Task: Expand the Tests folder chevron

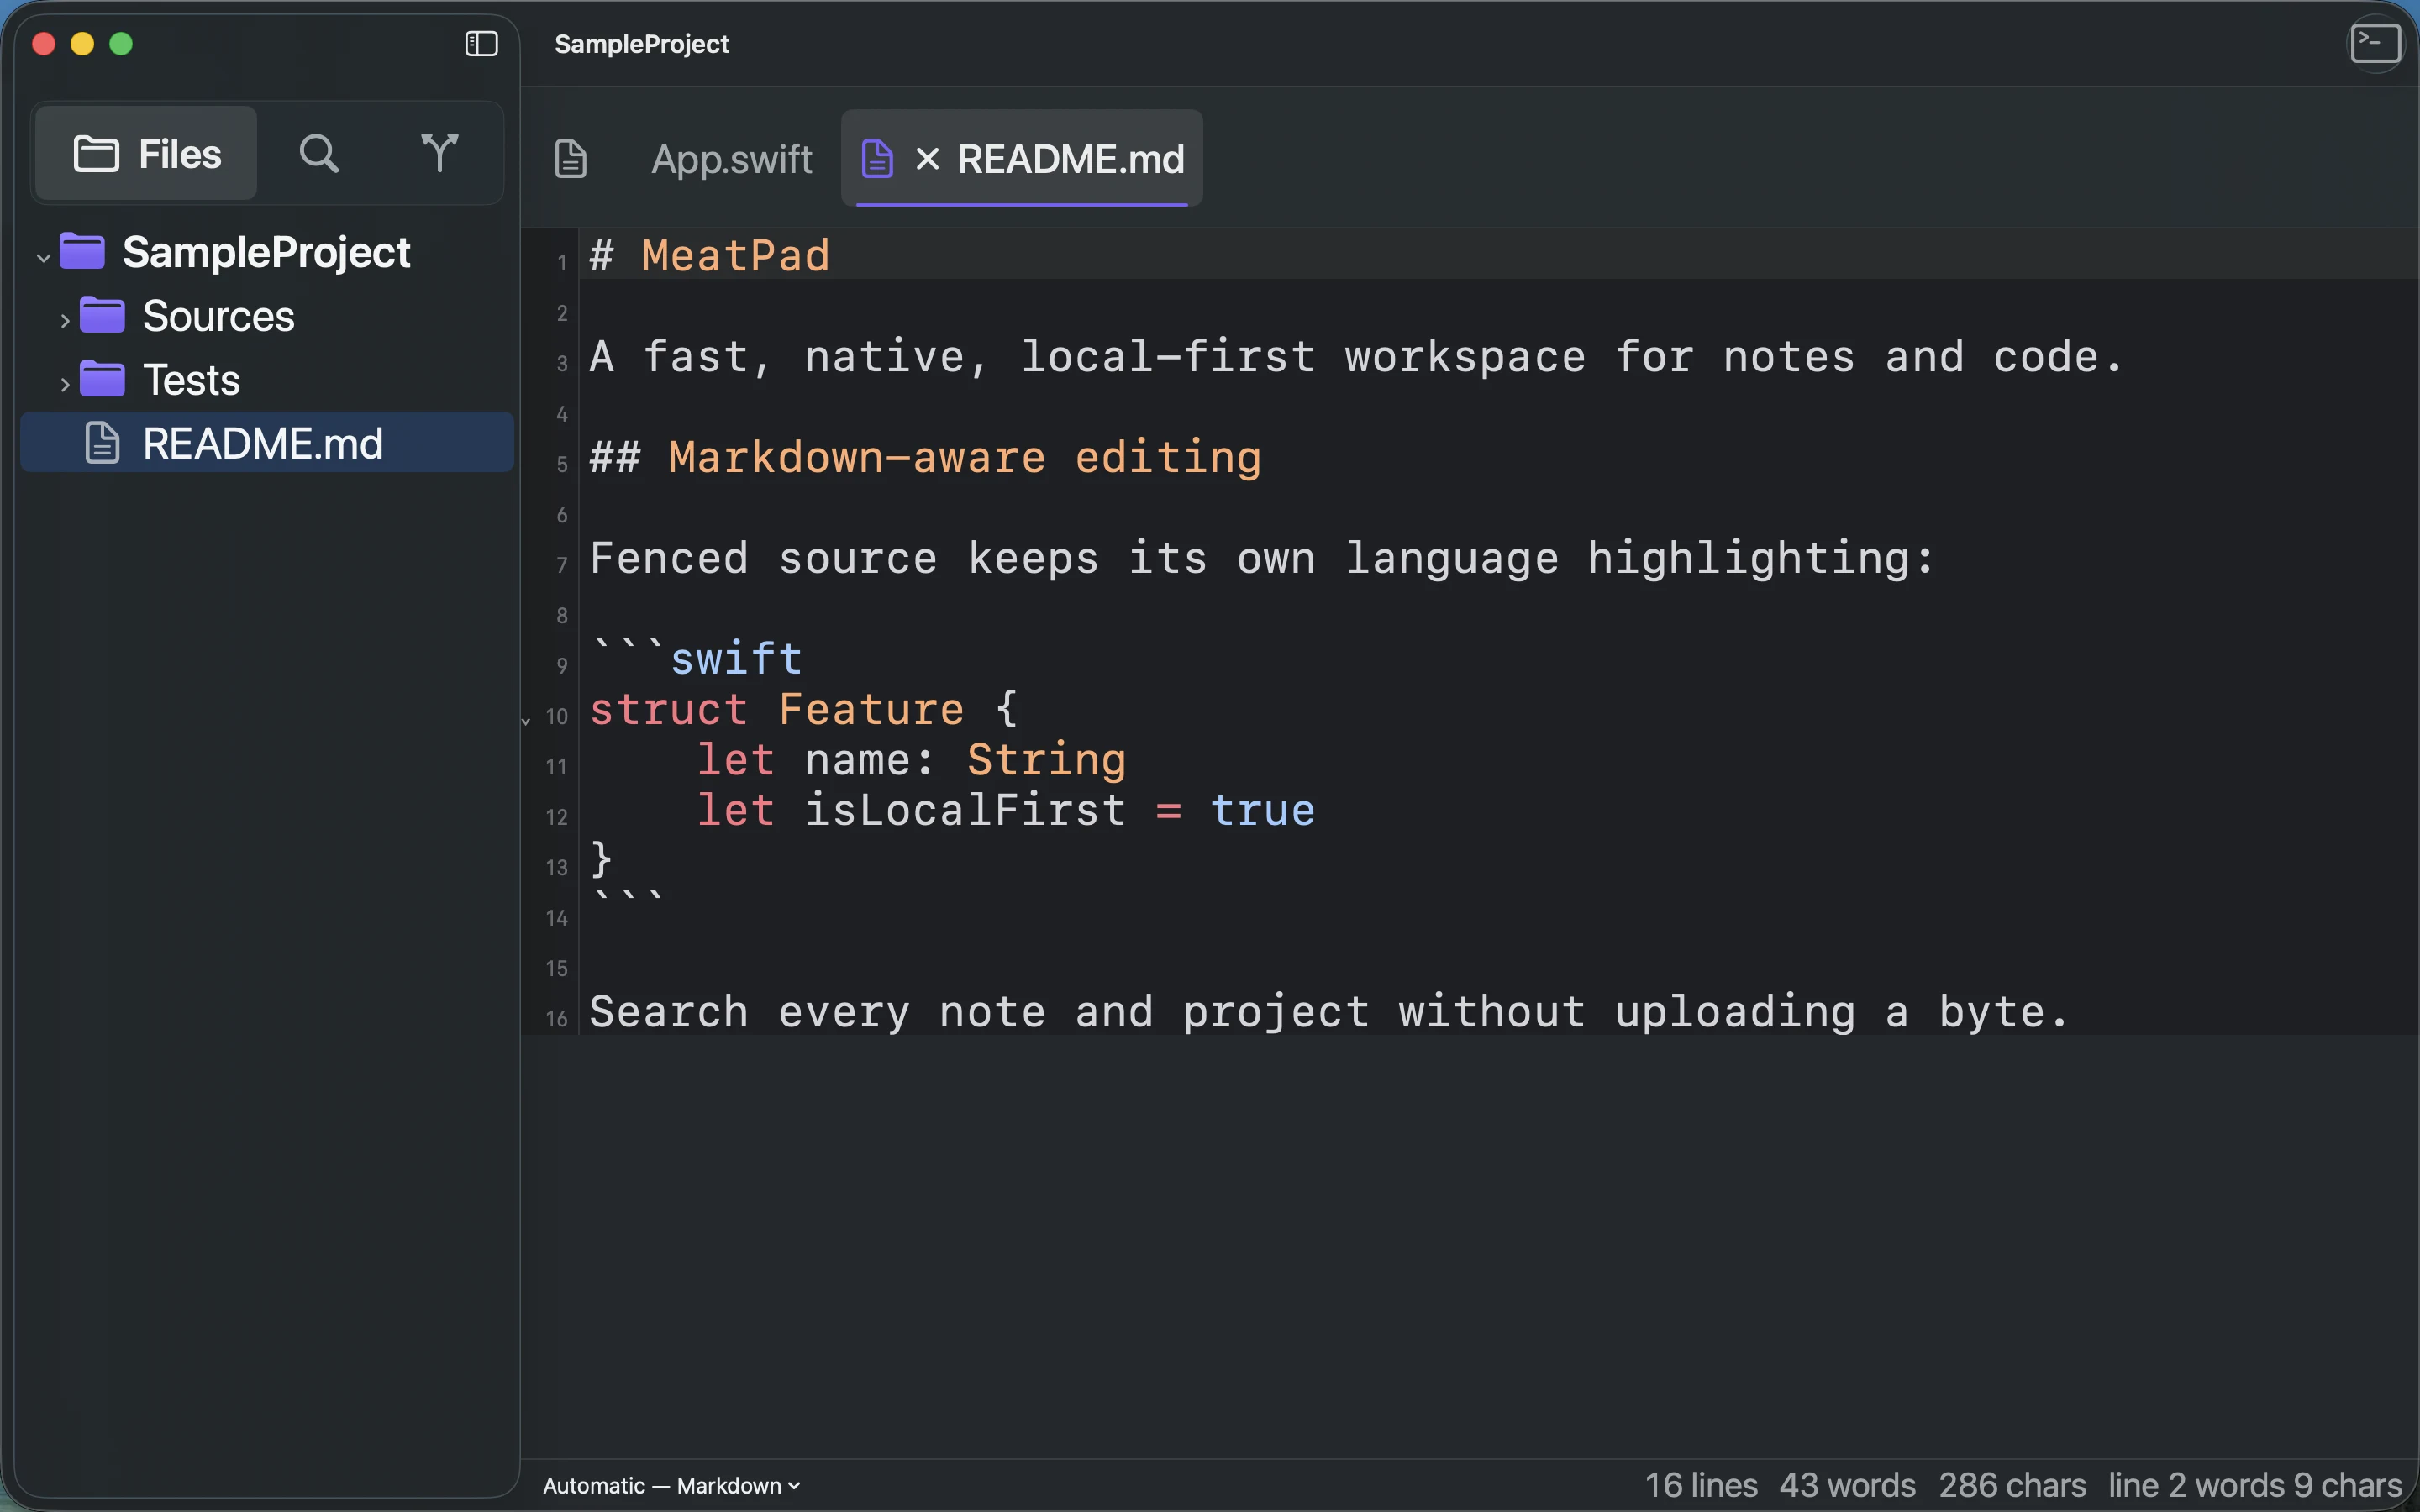Action: (65, 384)
